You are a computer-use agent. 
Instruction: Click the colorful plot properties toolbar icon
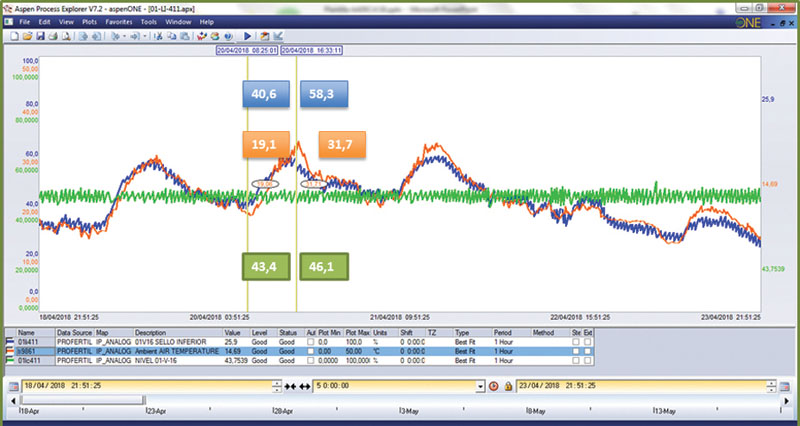[202, 36]
